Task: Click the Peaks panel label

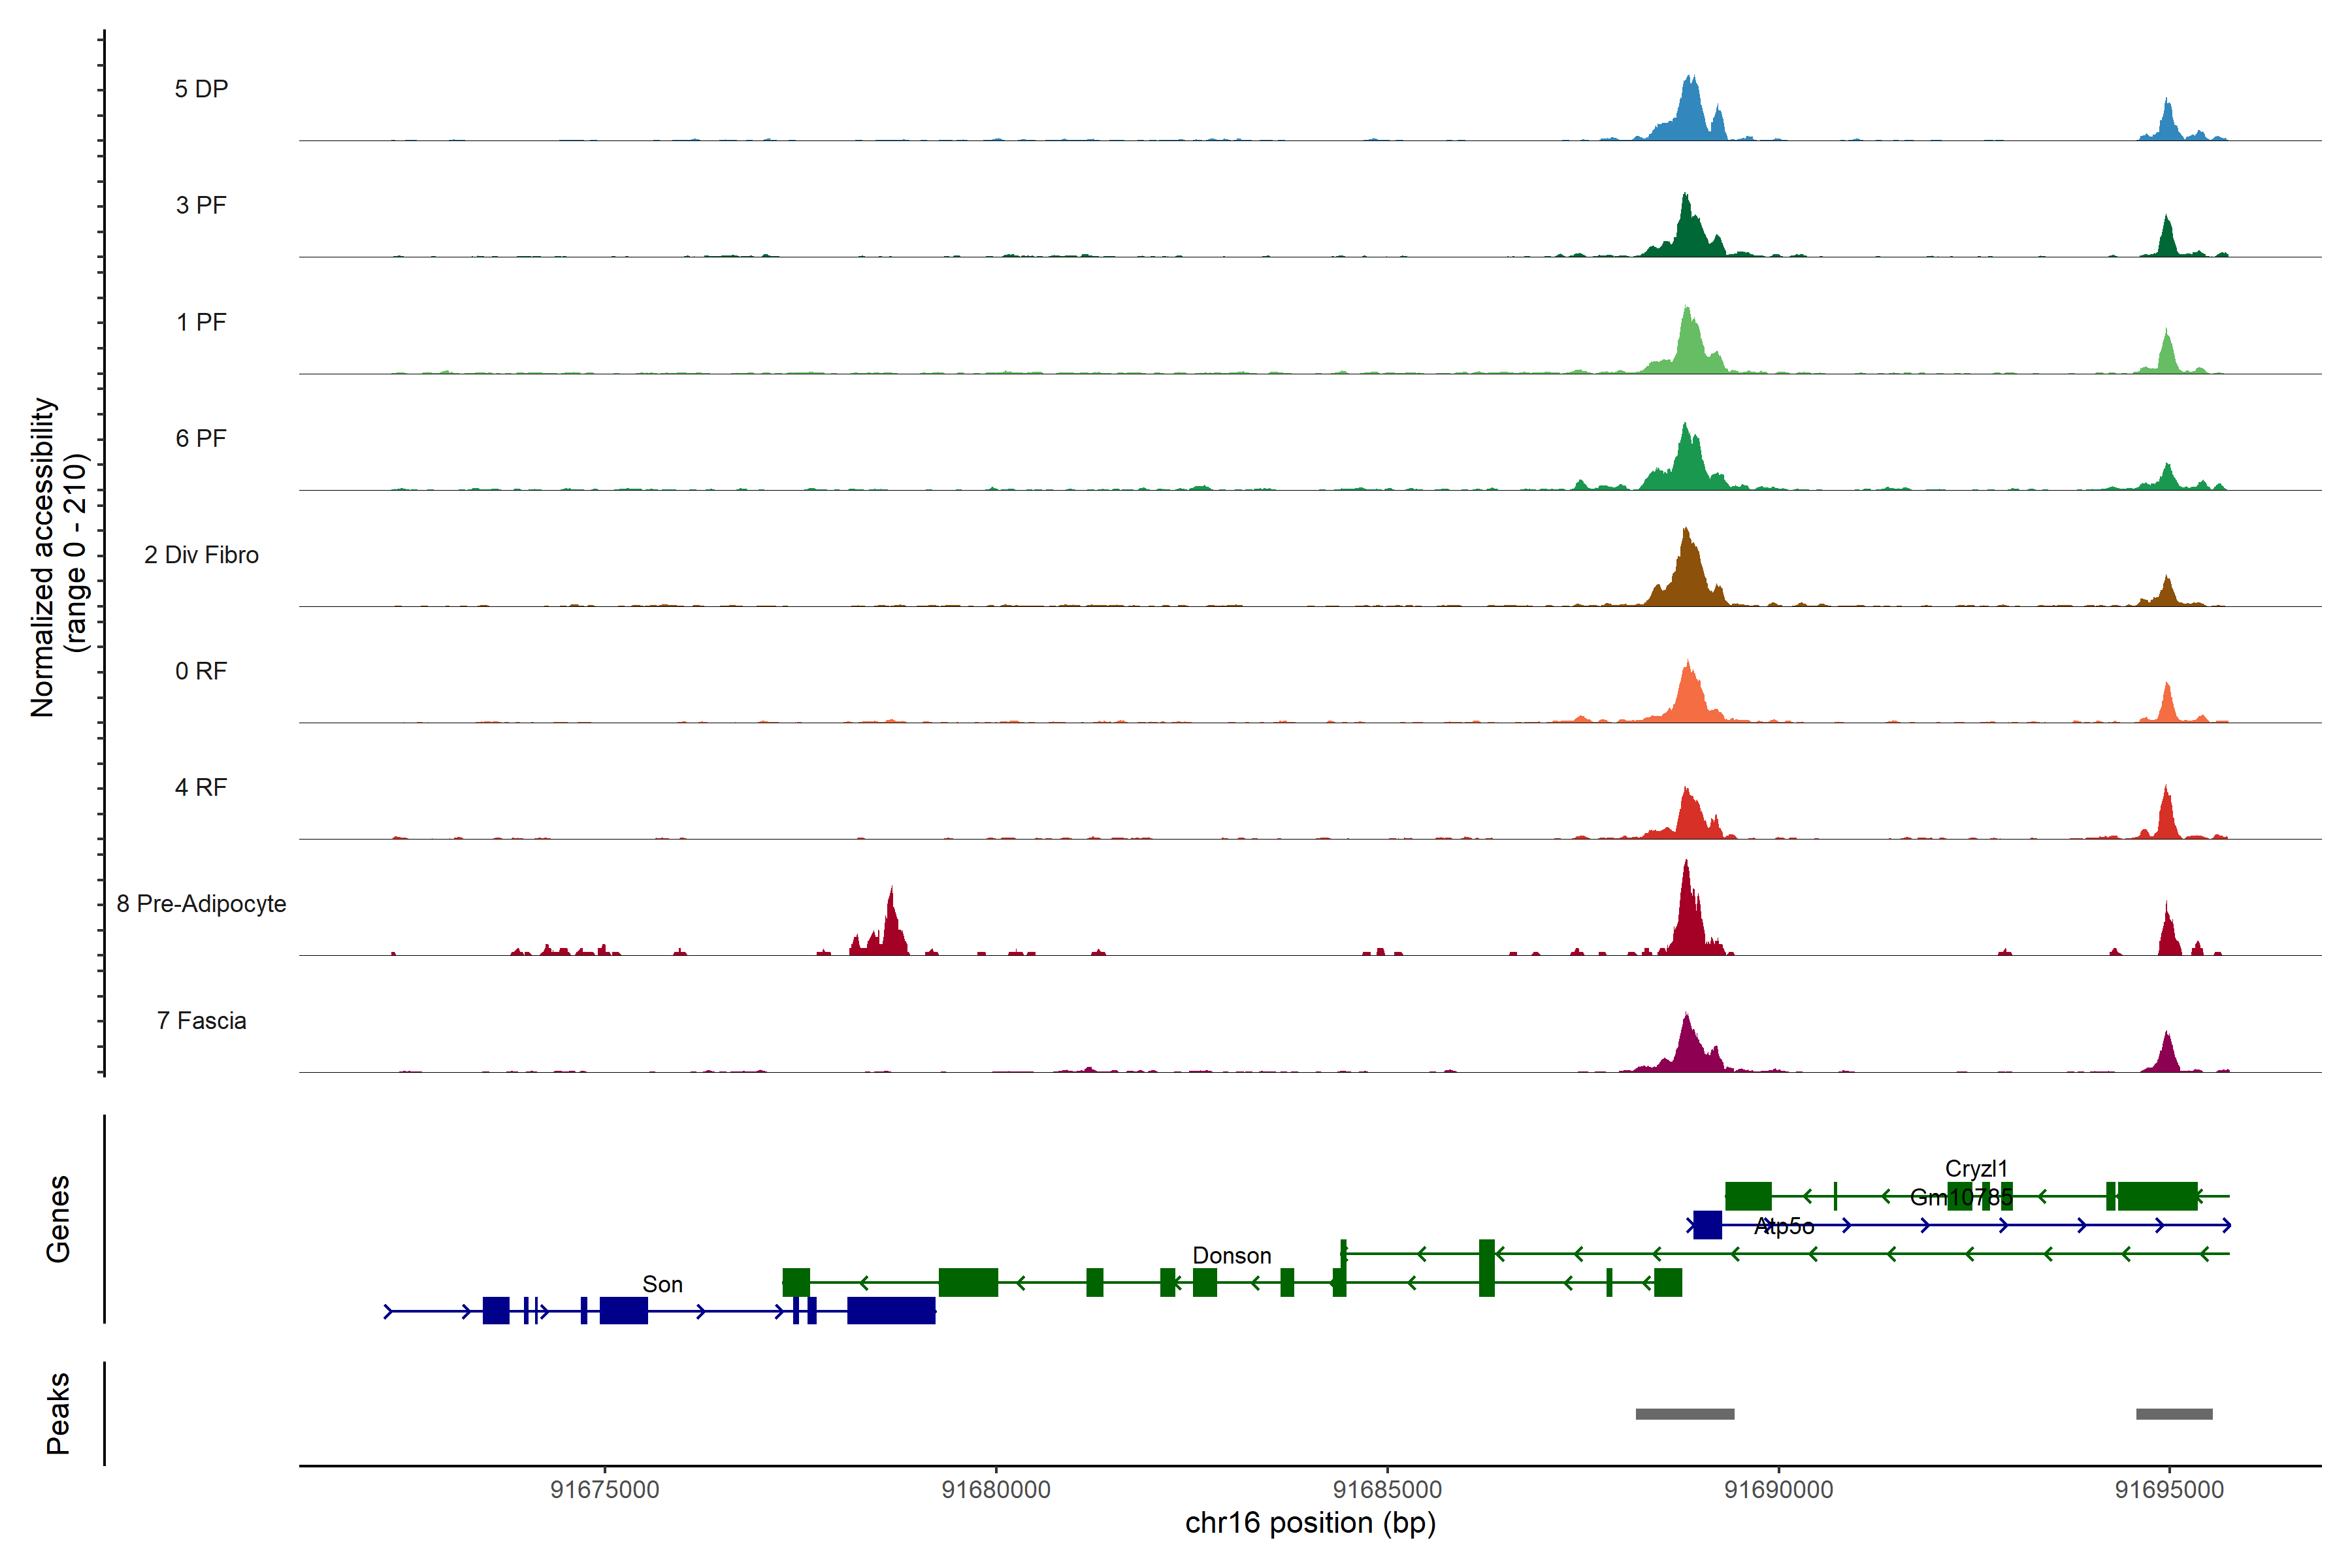Action: [58, 1413]
